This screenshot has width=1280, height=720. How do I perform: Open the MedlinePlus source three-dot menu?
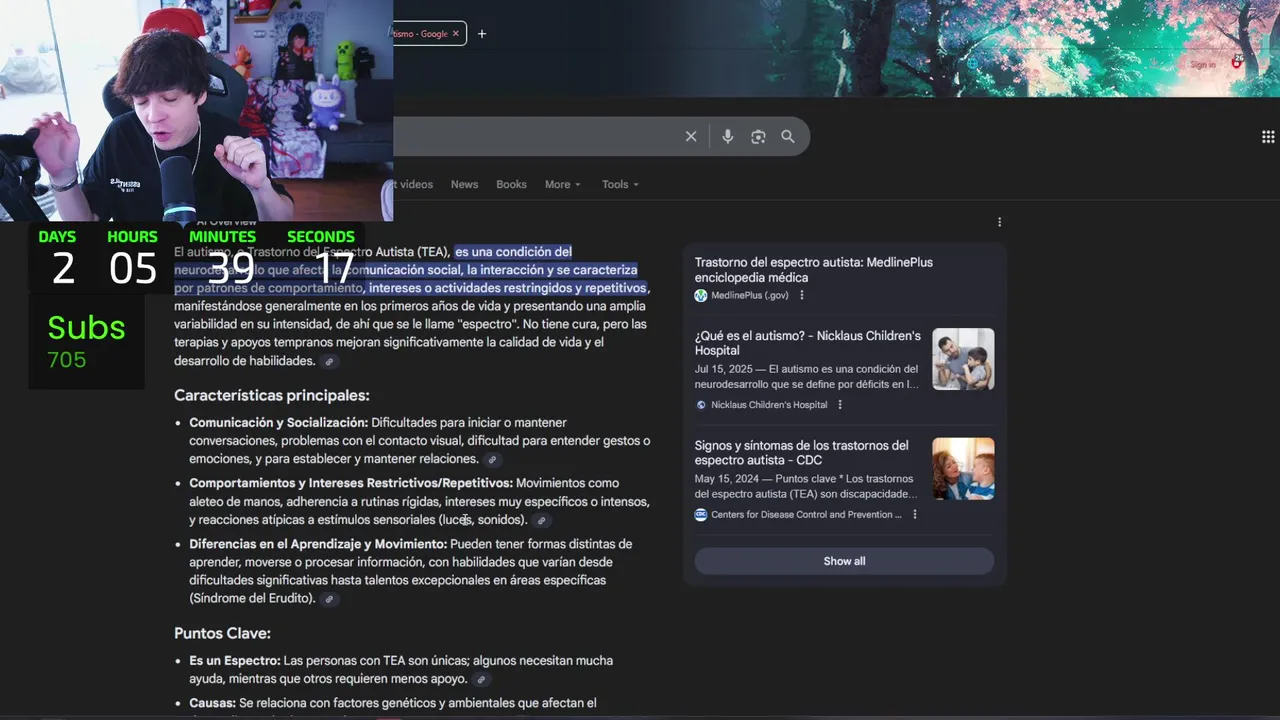click(801, 295)
